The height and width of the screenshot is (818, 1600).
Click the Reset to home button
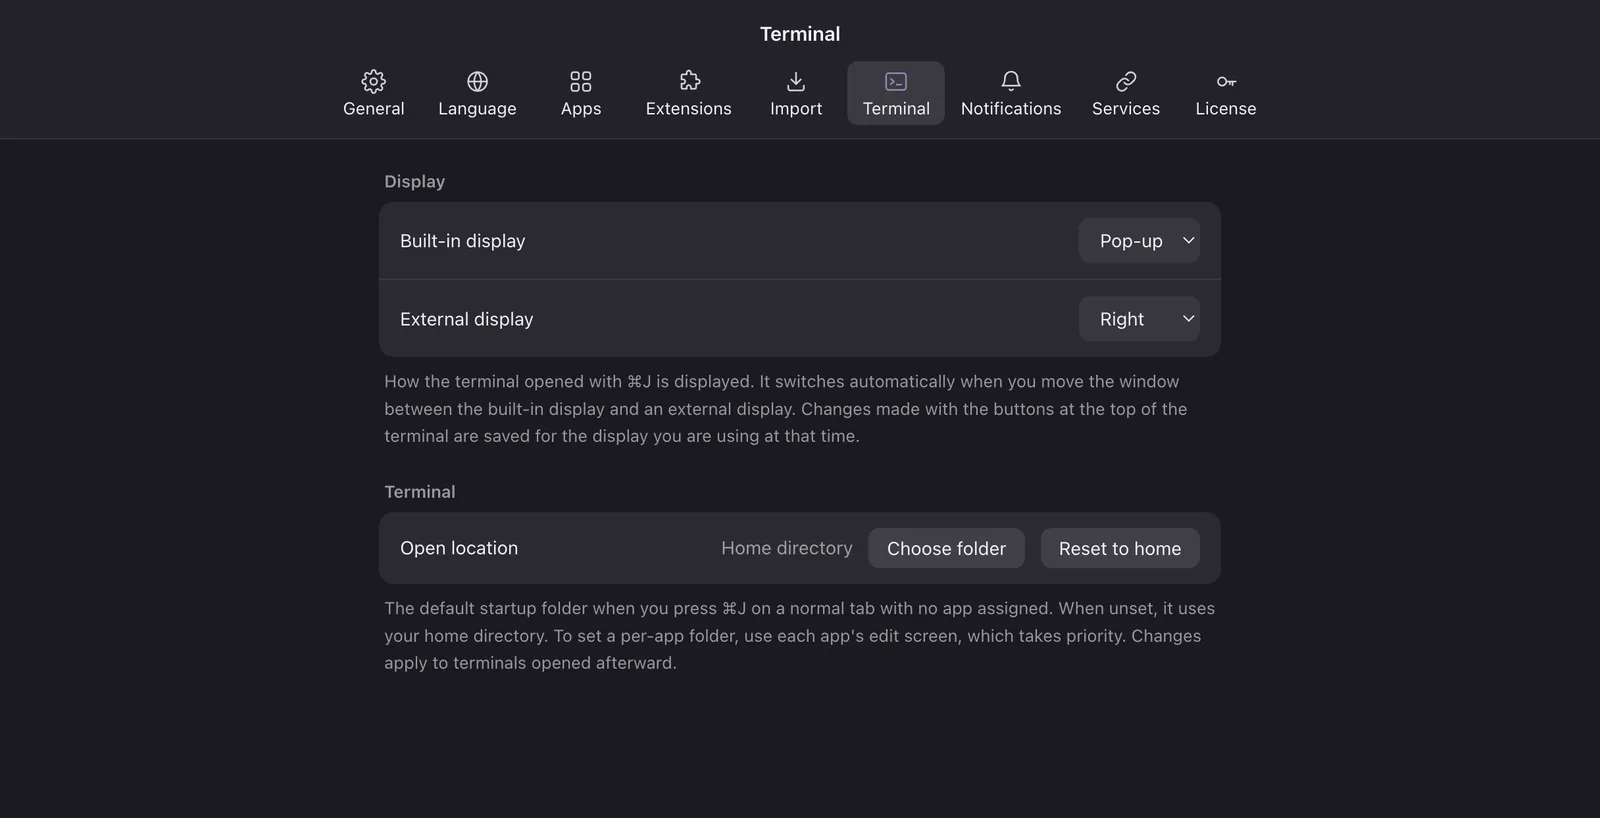pos(1120,548)
